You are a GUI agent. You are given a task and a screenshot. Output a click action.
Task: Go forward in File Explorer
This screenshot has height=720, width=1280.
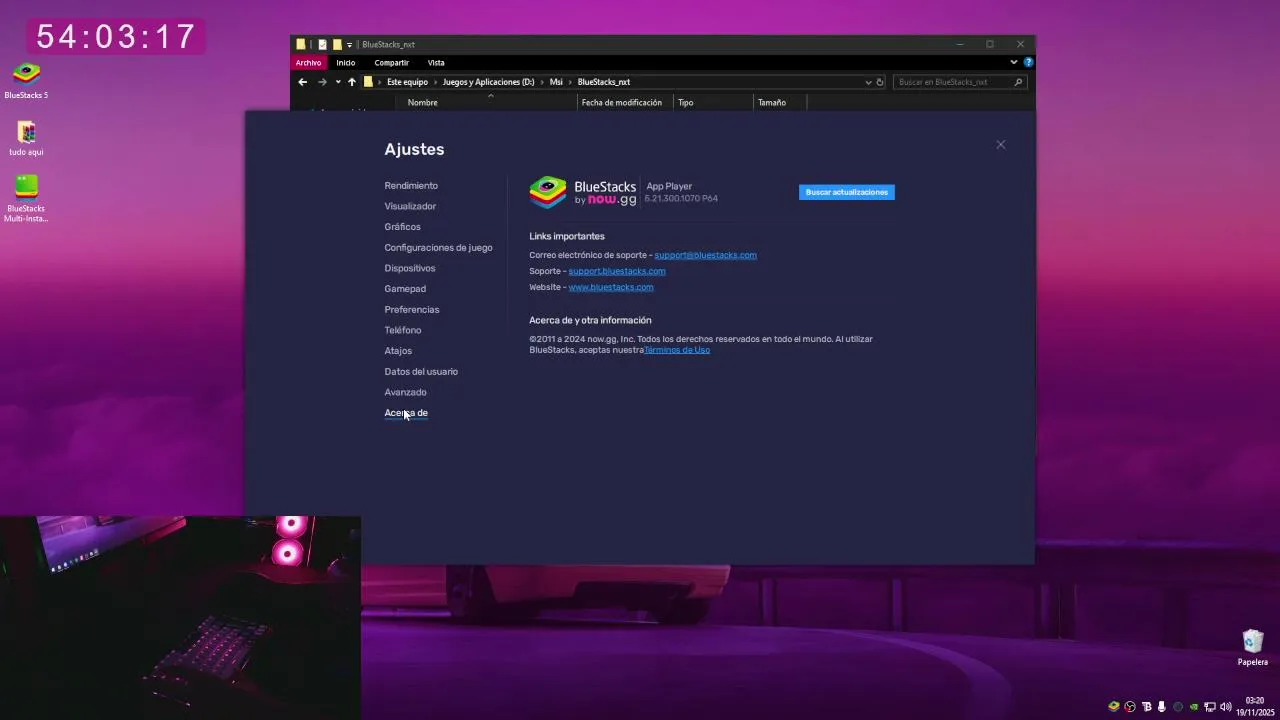click(x=322, y=82)
